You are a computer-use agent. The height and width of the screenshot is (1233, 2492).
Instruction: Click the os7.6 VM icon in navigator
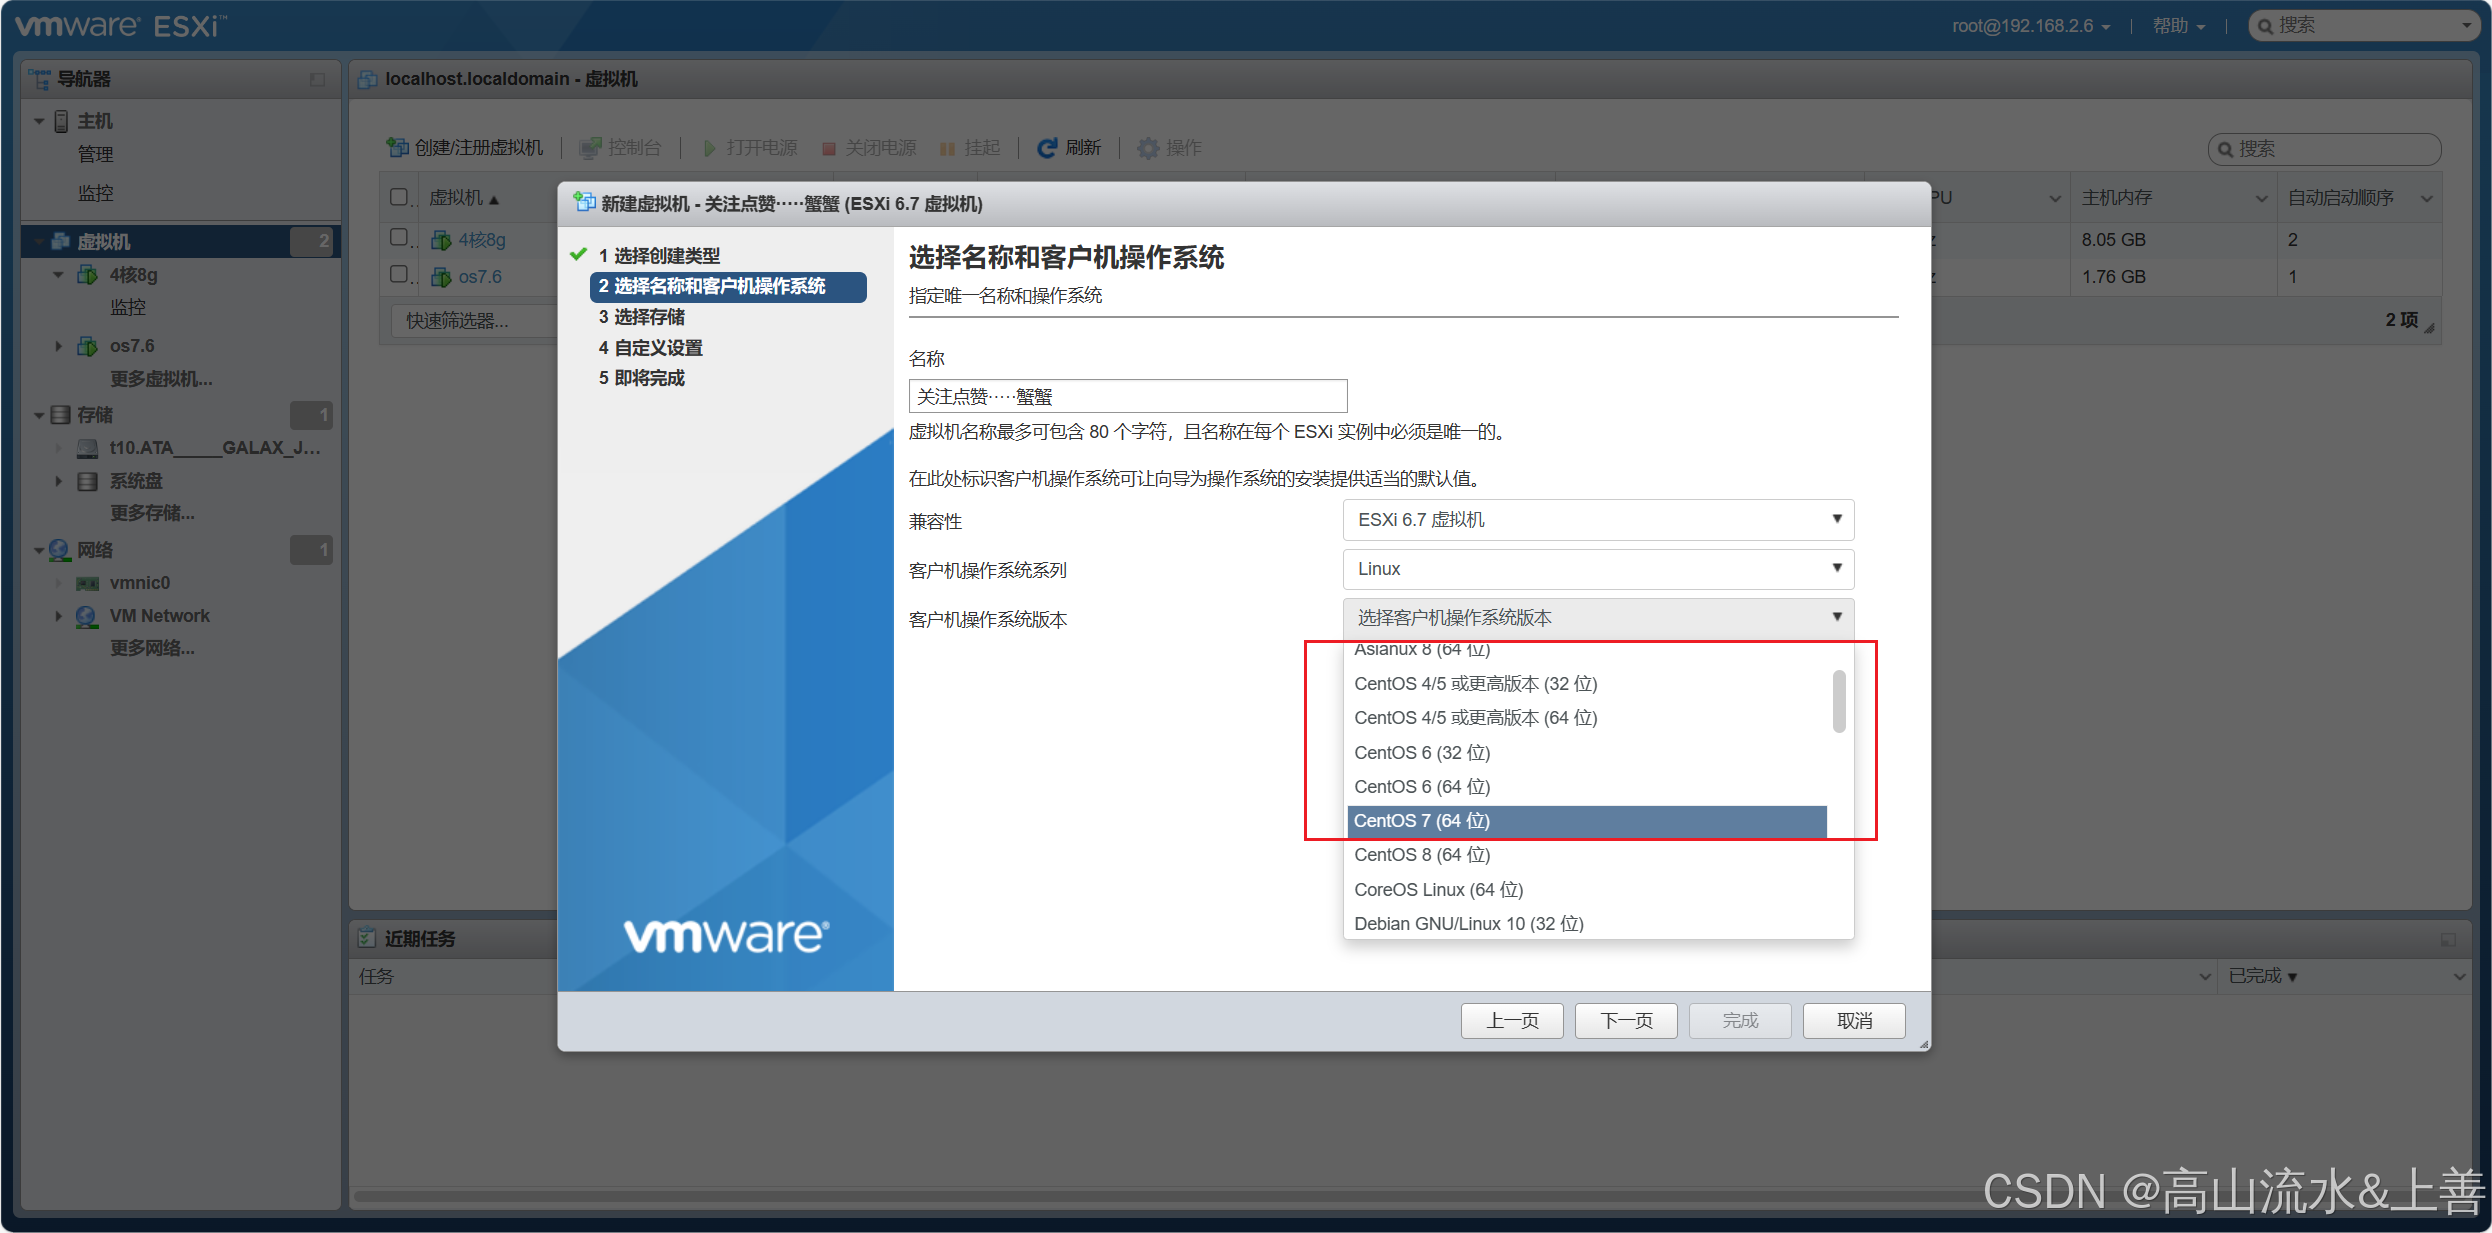click(x=88, y=346)
